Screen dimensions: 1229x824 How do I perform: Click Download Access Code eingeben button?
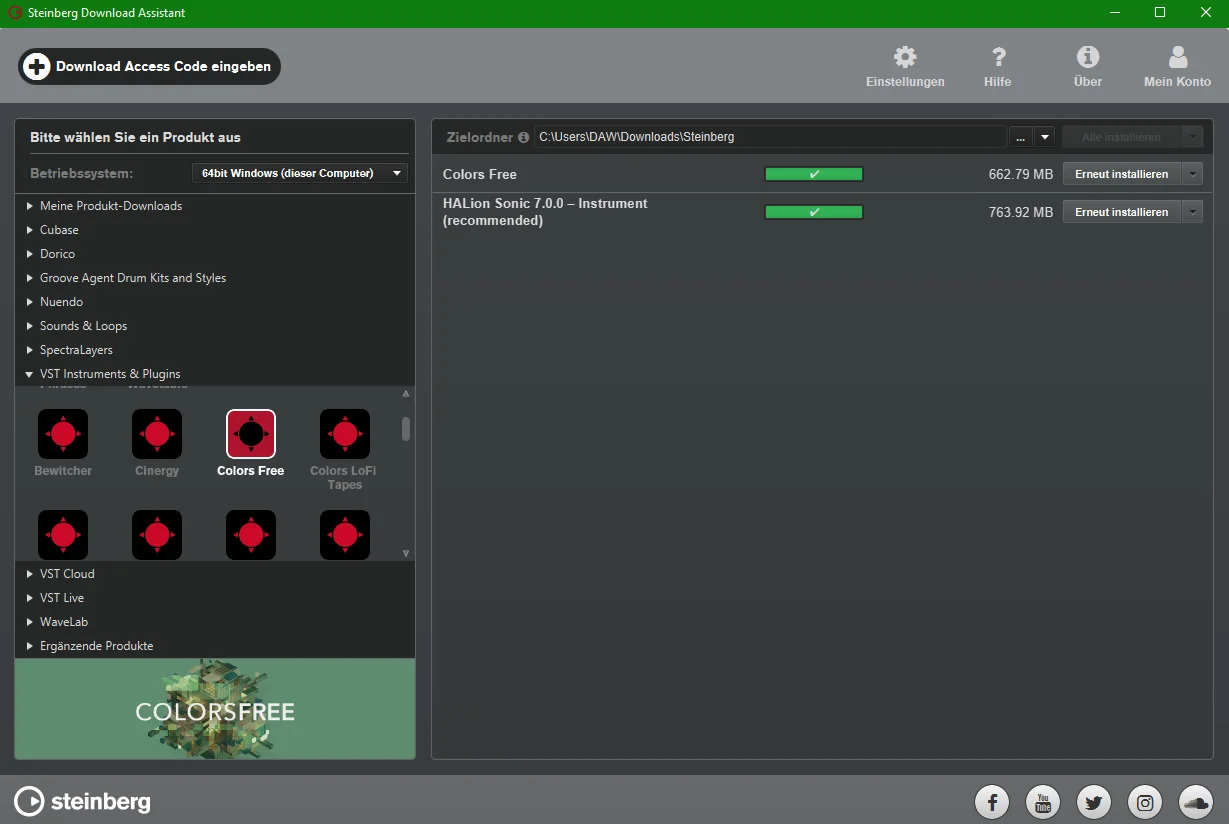tap(149, 67)
